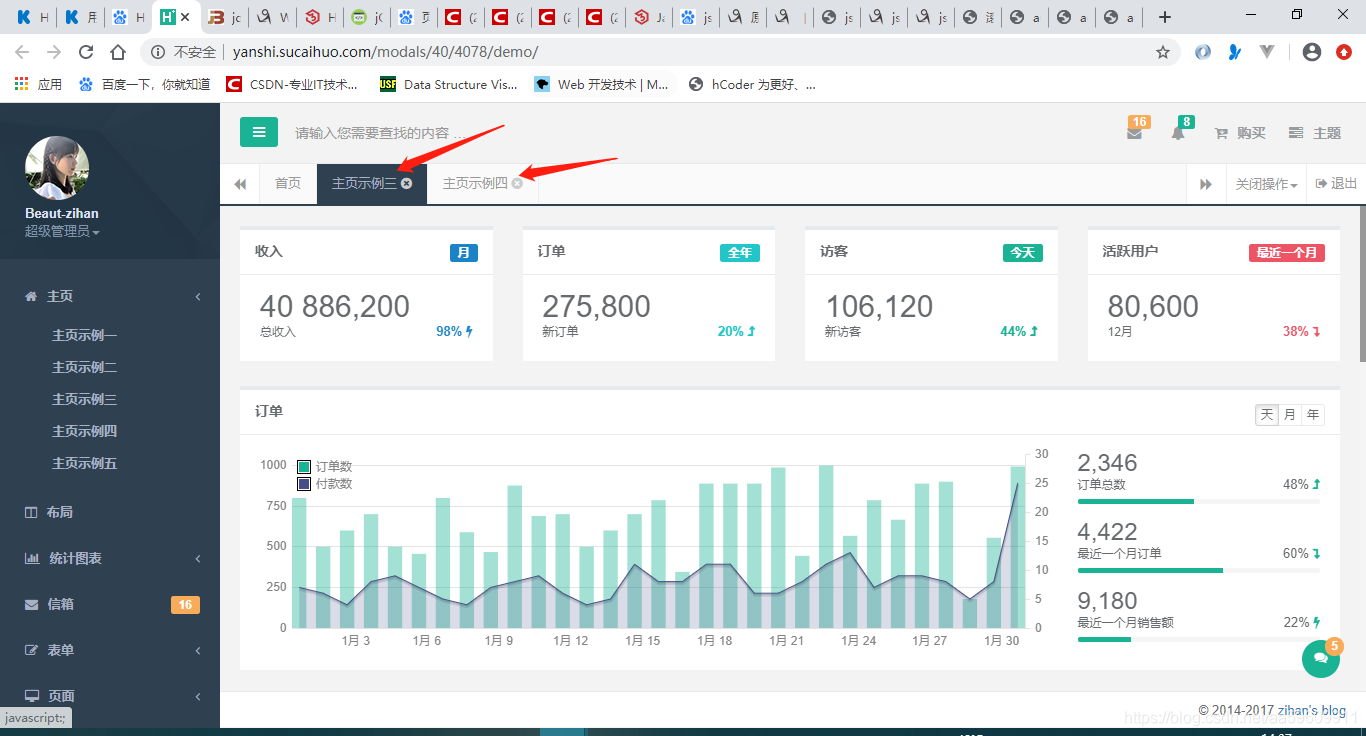Screen dimensions: 1366x736
Task: Click the 信箱 orange 16 badge
Action: 185,604
